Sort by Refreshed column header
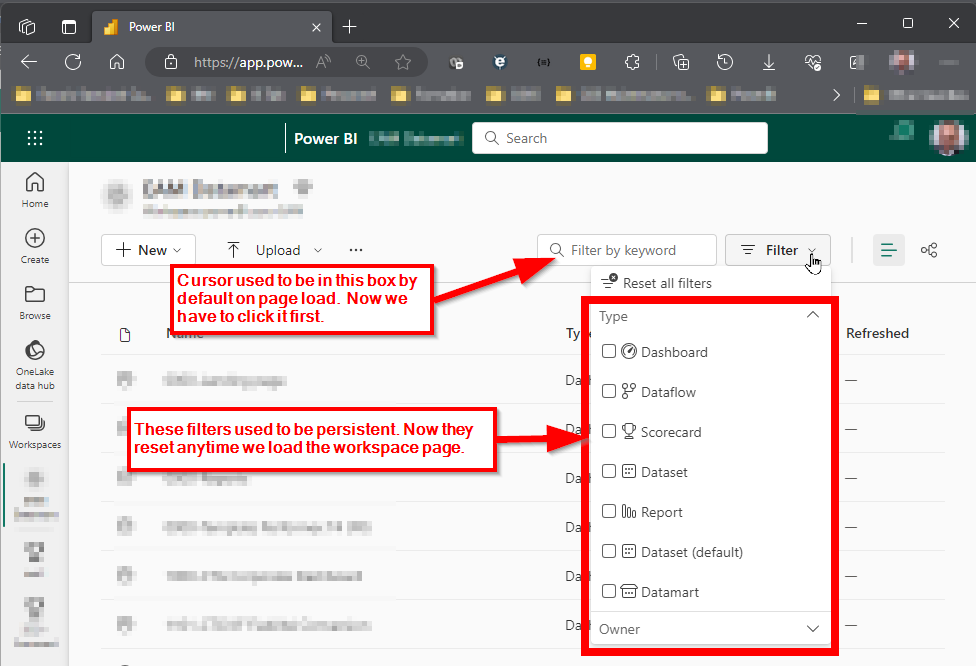976x666 pixels. 877,333
